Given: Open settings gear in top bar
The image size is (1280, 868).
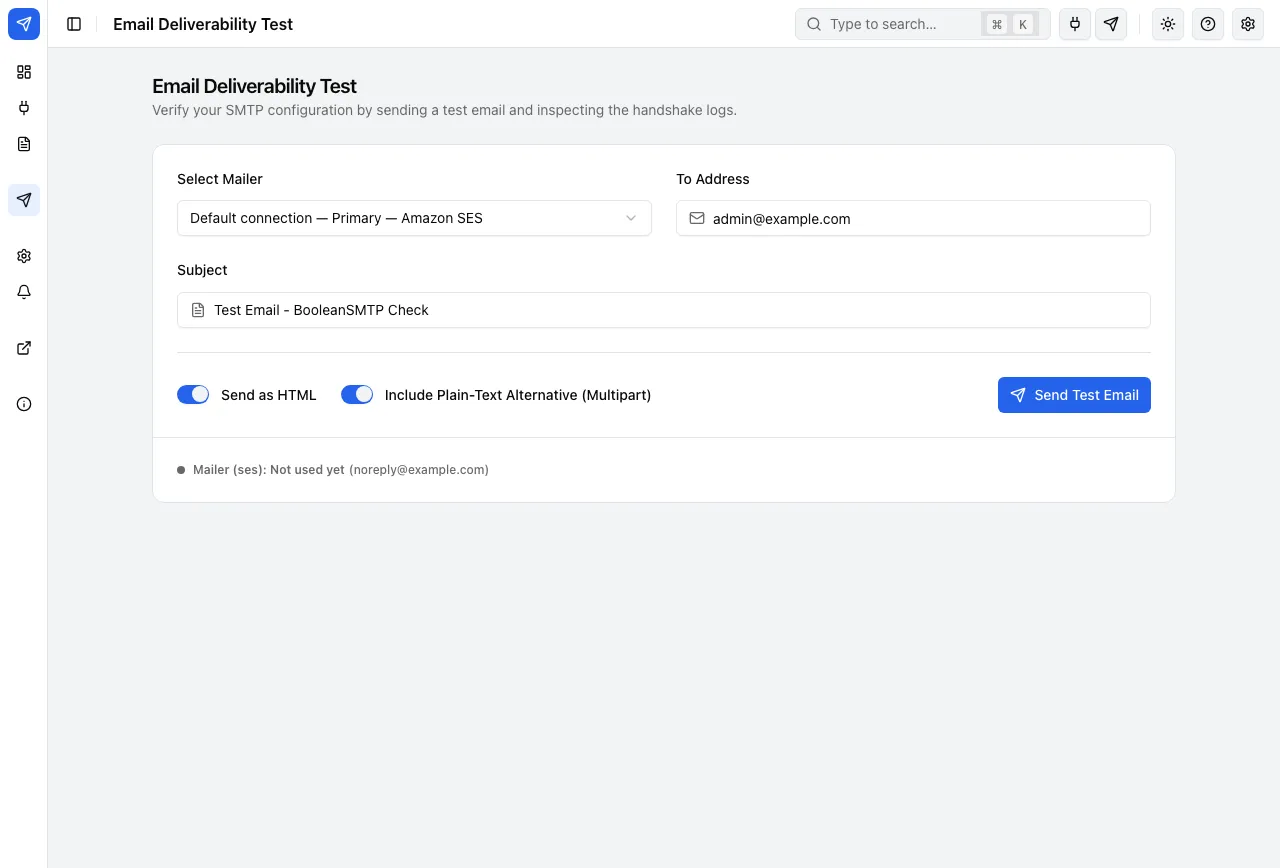Looking at the screenshot, I should pos(1248,24).
